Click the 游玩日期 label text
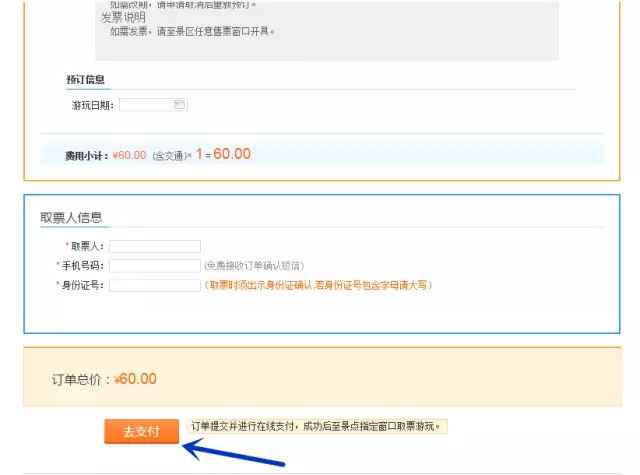This screenshot has width=640, height=475. (x=92, y=105)
